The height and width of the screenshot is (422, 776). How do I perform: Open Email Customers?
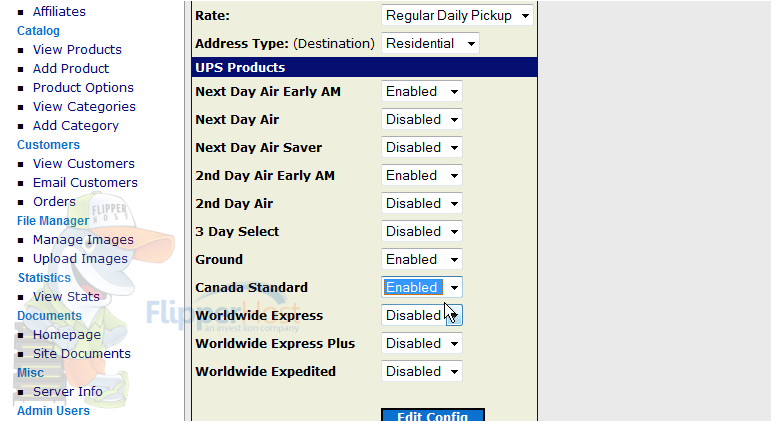pos(85,183)
